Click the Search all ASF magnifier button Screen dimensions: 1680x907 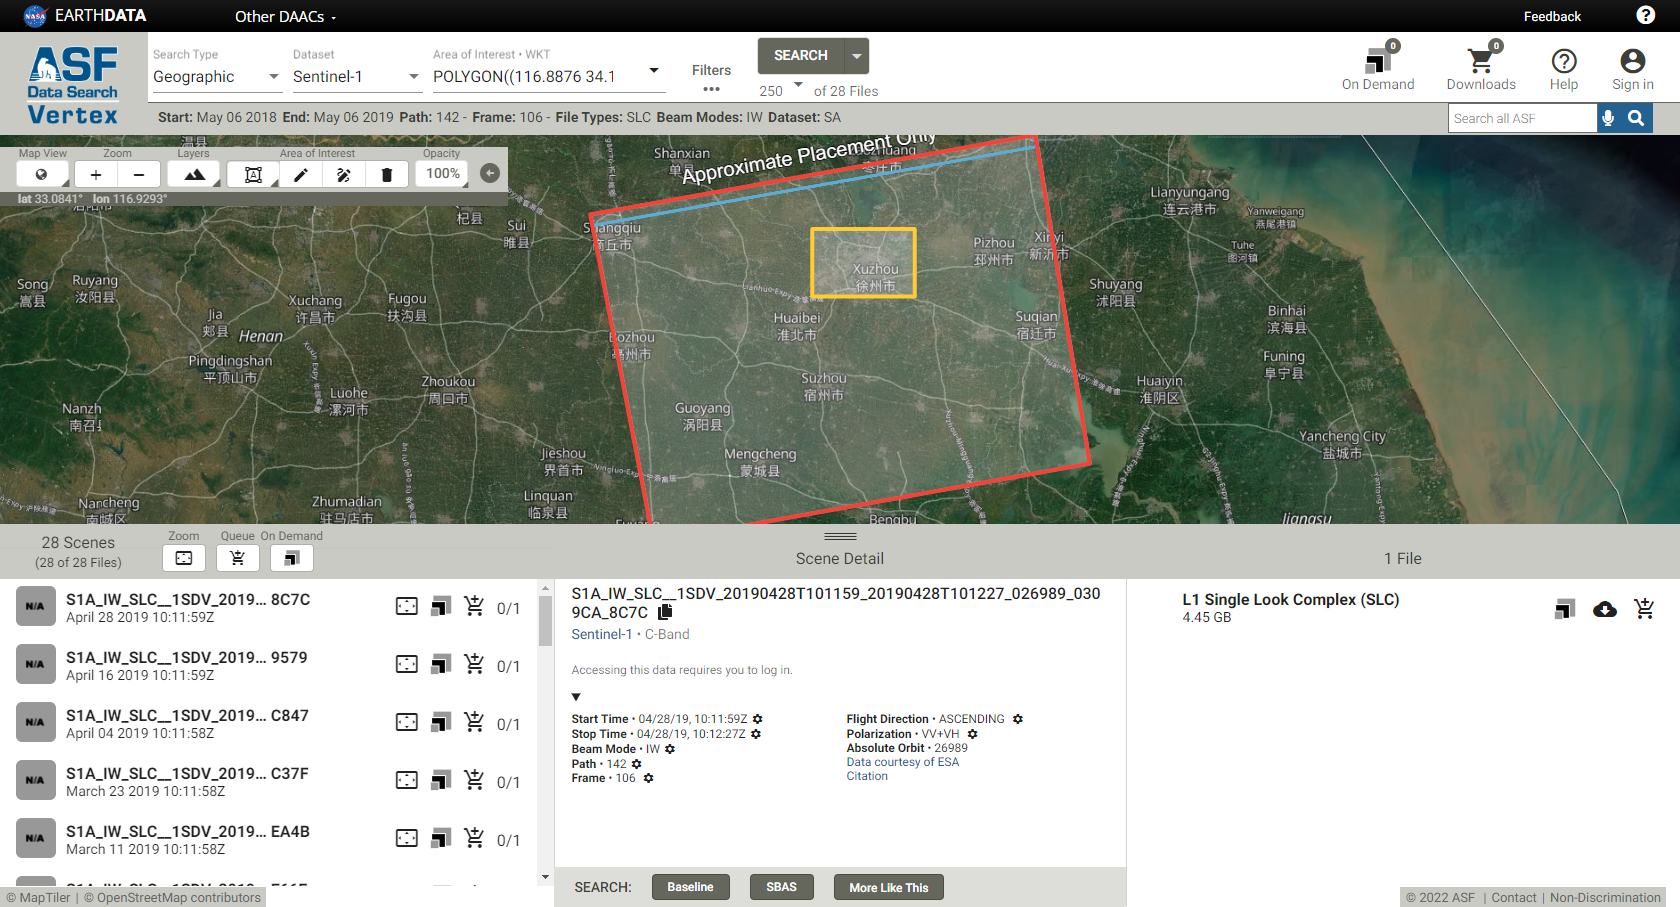tap(1636, 118)
